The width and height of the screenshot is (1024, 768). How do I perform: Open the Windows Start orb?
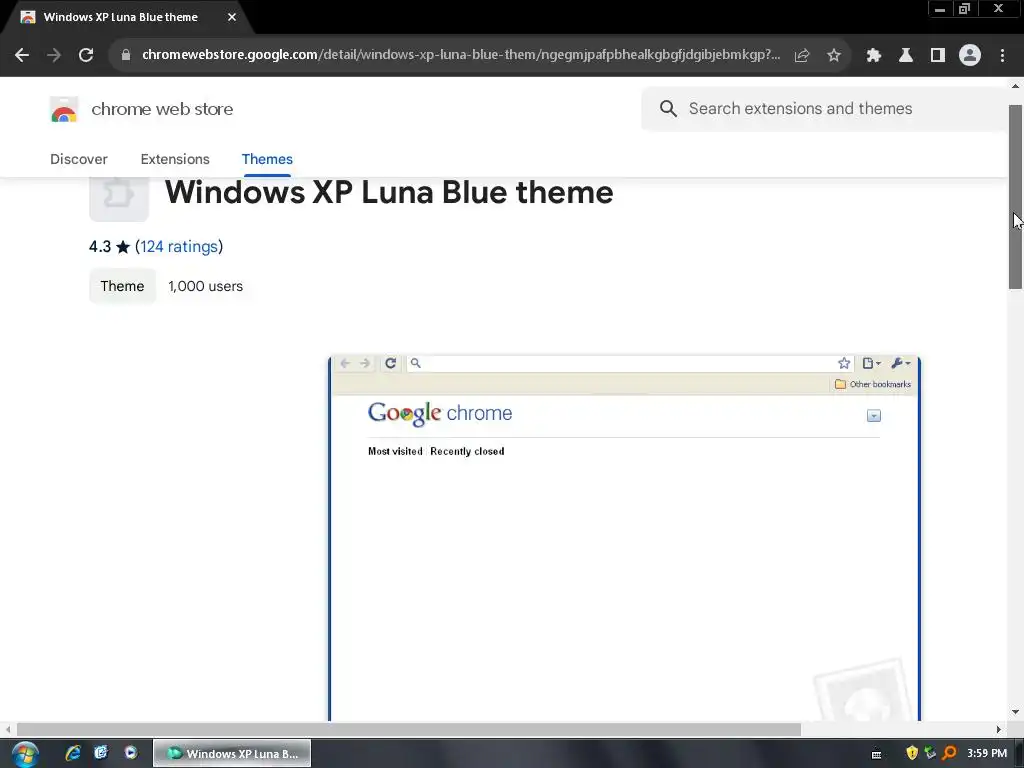pos(25,754)
